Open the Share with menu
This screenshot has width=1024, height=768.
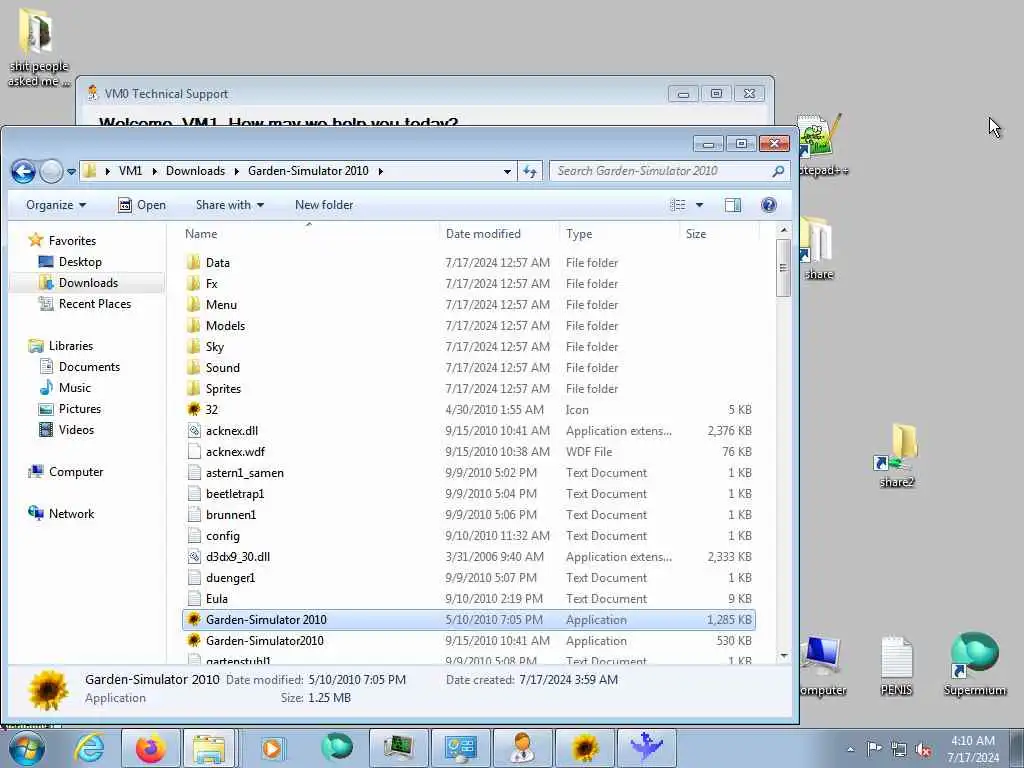click(x=230, y=205)
